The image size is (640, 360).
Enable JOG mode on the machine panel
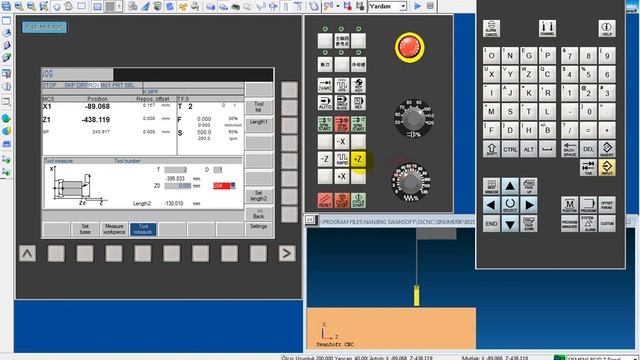click(342, 85)
